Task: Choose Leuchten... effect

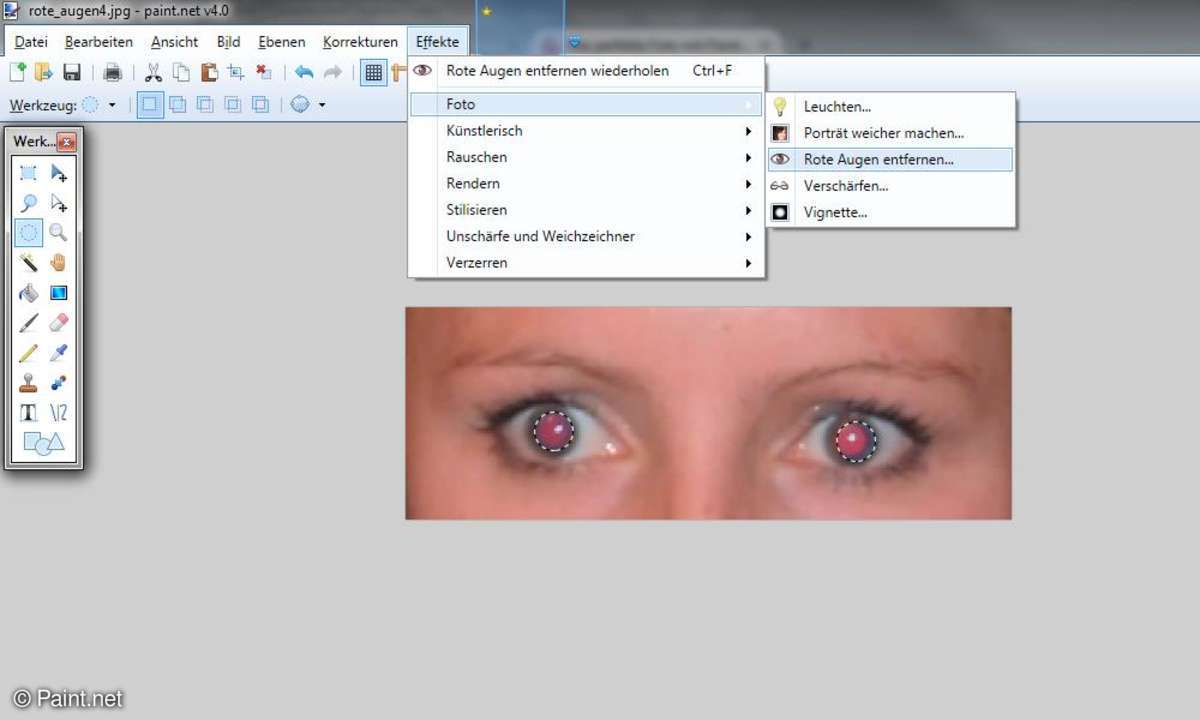Action: 891,106
